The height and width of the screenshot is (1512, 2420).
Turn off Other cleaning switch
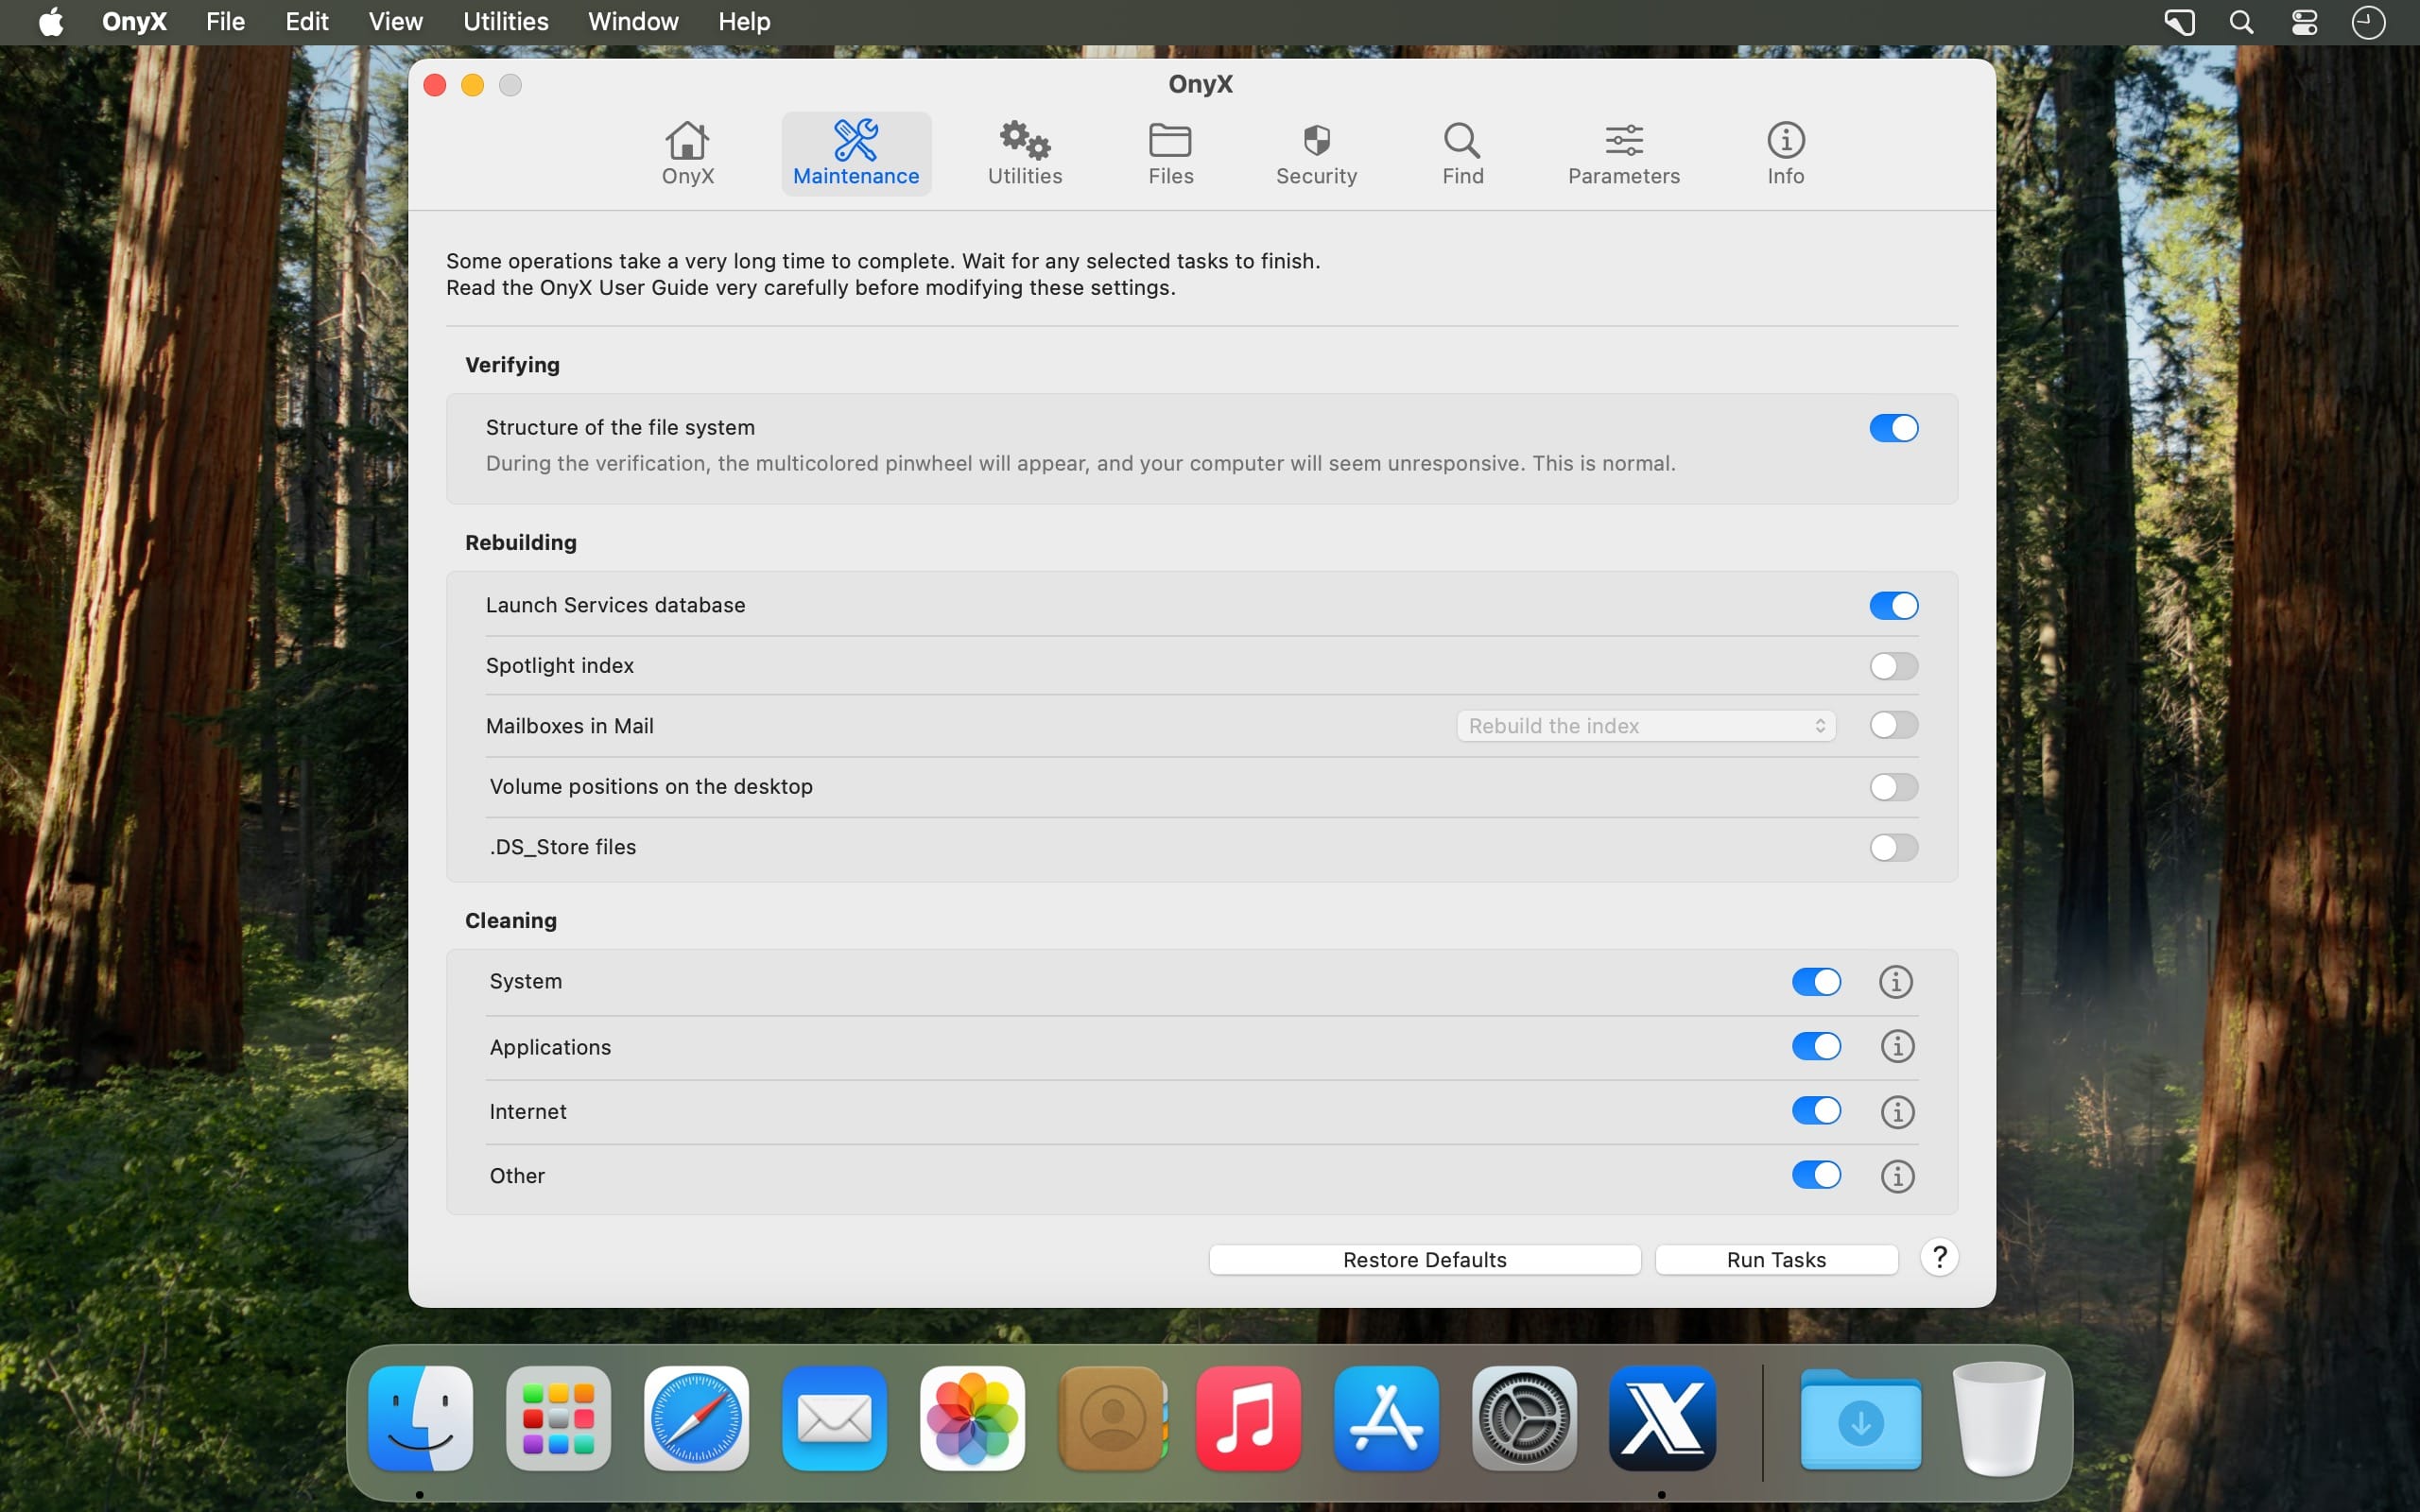pos(1816,1174)
